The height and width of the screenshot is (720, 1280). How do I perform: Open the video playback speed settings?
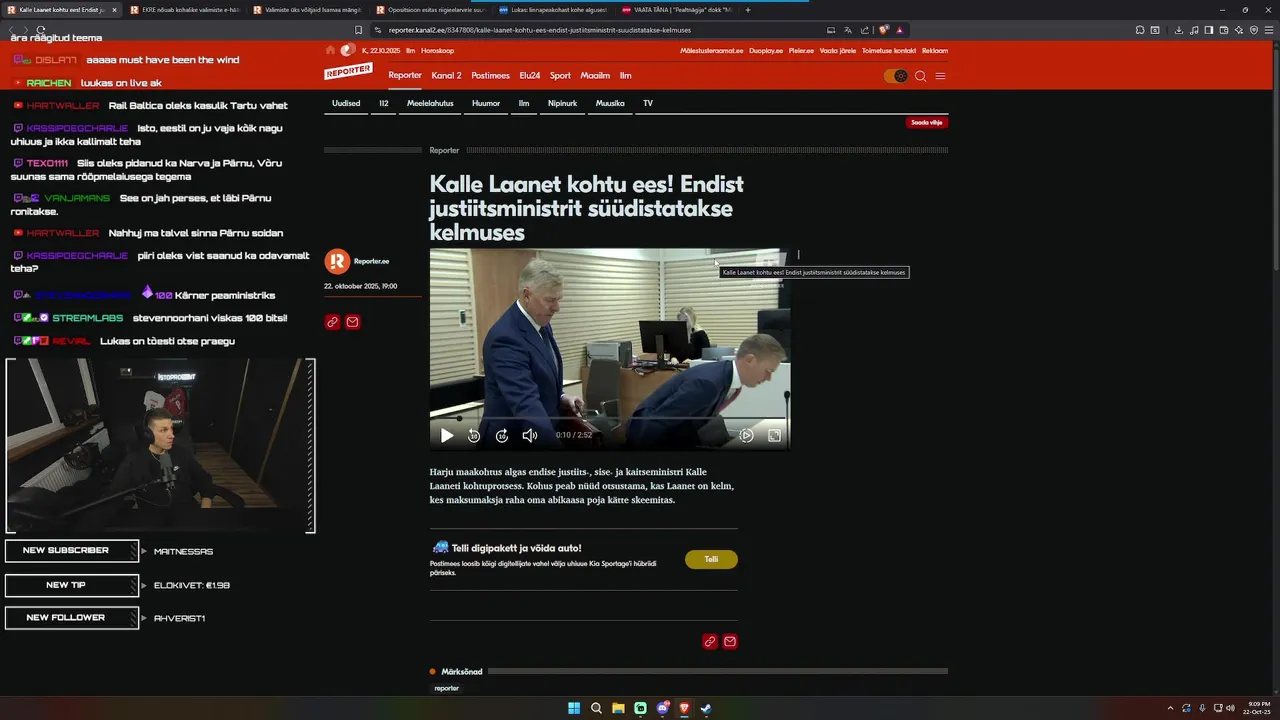coord(746,435)
